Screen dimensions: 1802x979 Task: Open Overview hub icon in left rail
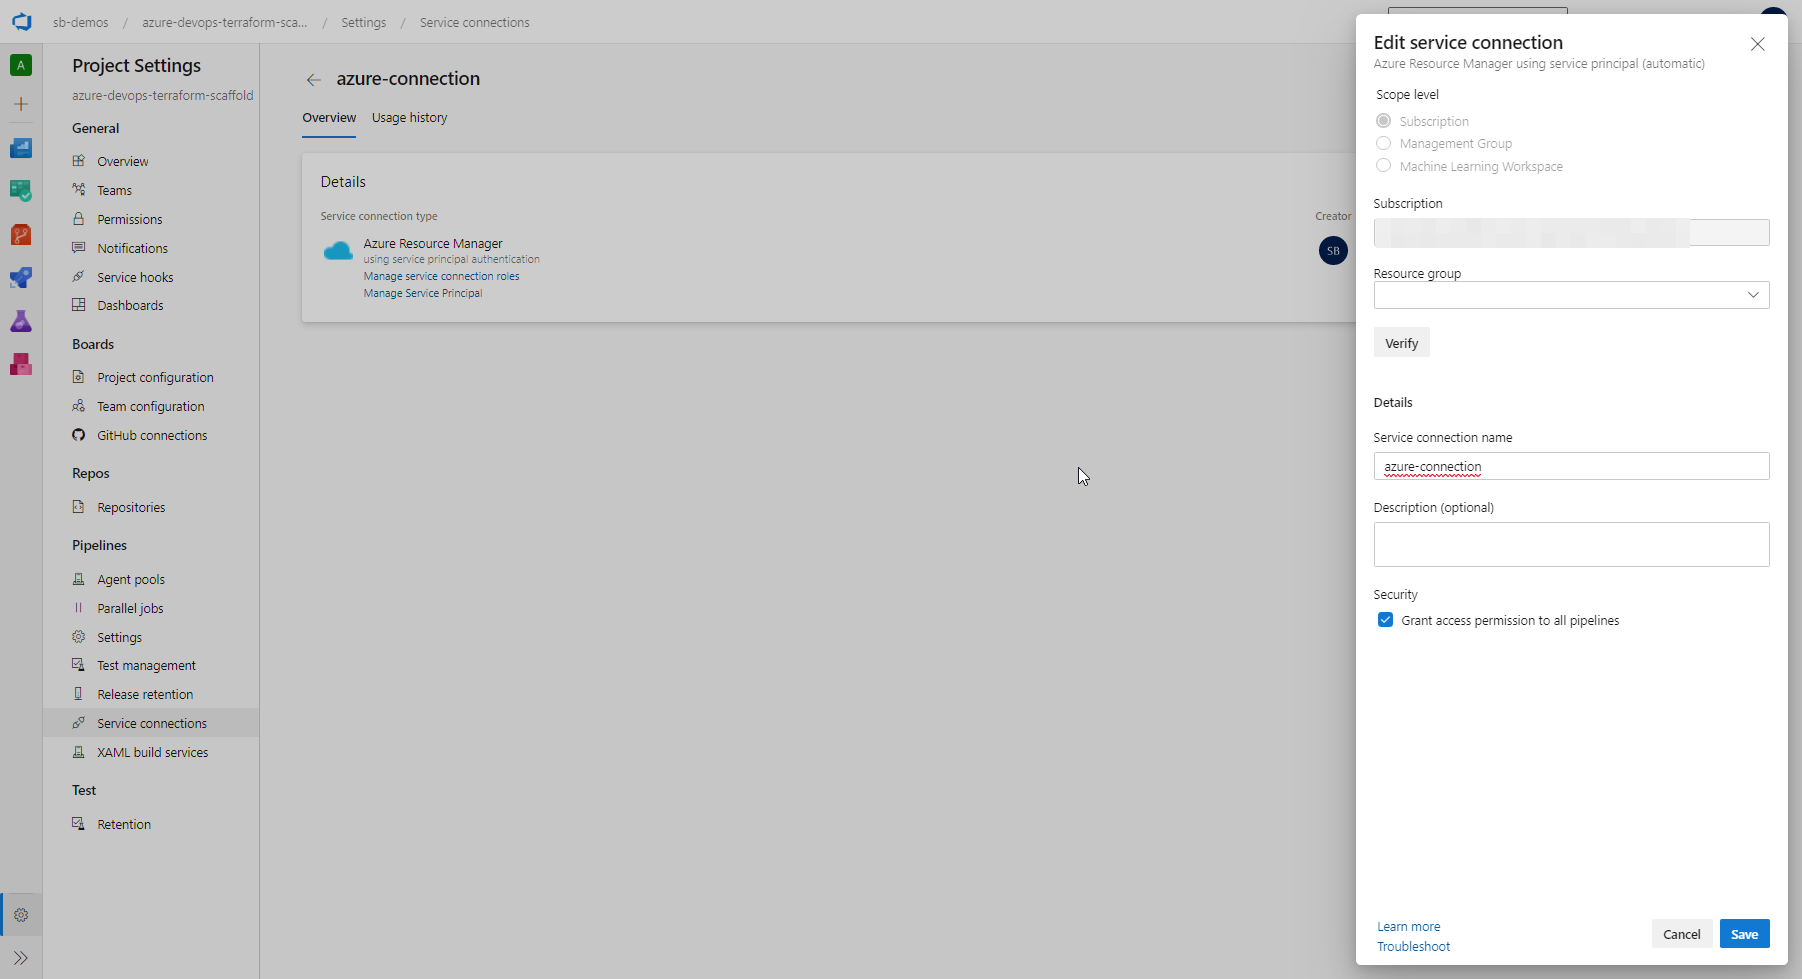(x=21, y=148)
